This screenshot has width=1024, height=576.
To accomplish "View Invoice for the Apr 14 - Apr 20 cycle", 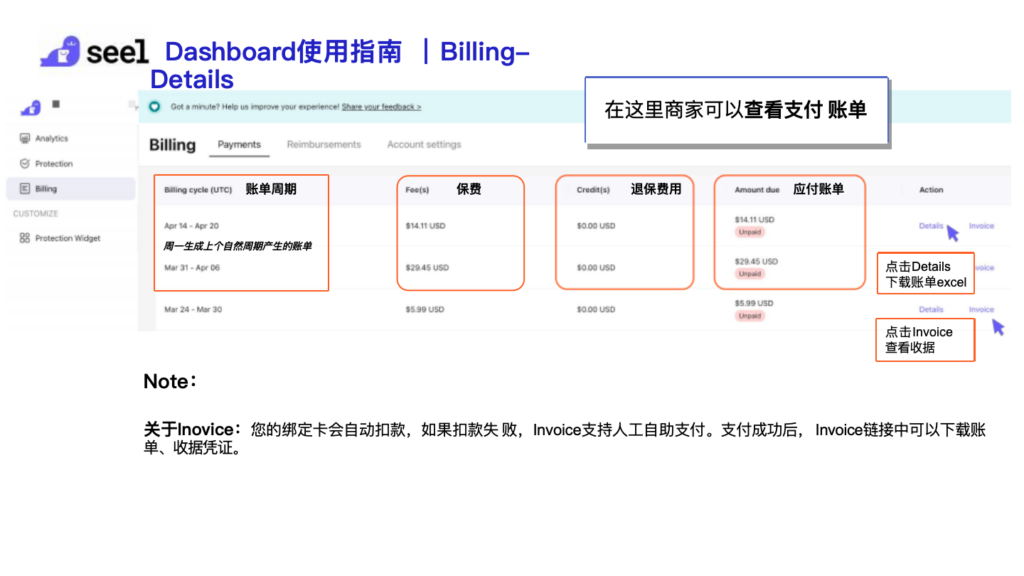I will click(981, 226).
